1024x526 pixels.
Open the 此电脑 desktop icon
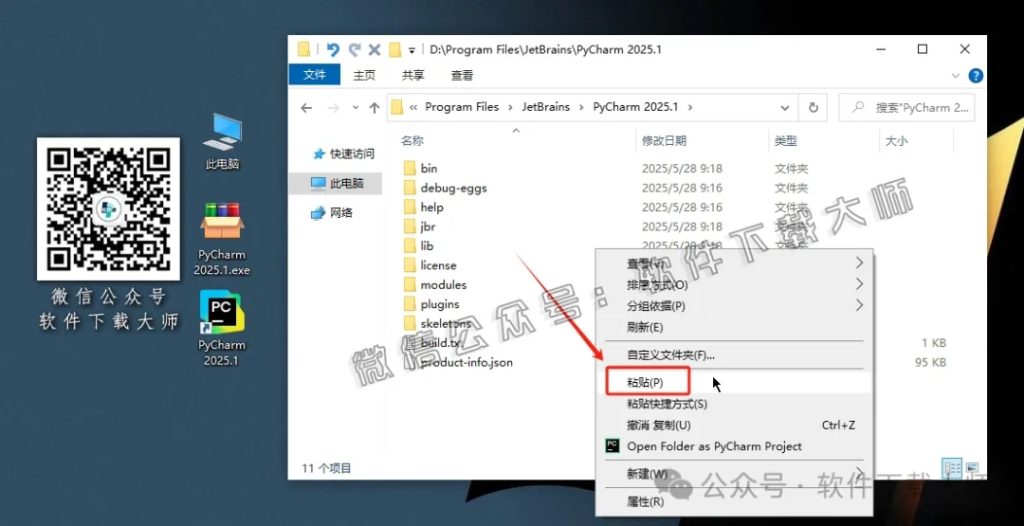click(222, 142)
